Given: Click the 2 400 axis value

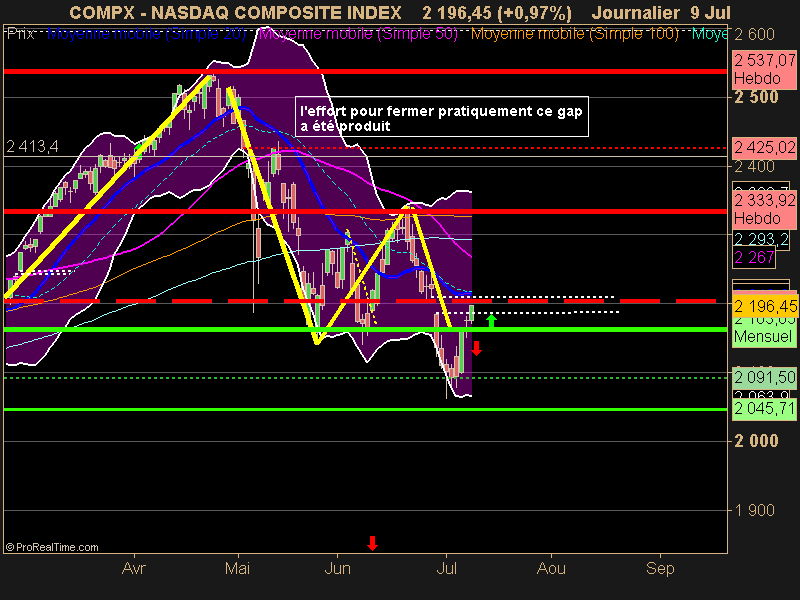Looking at the screenshot, I should point(754,166).
